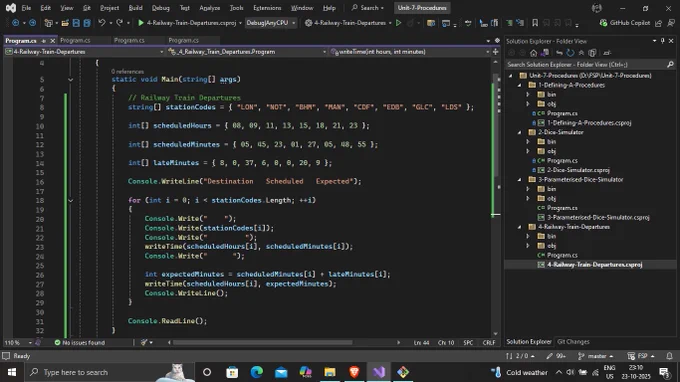Expand the bin folder under 4-Railway-Train-Departures

pyautogui.click(x=528, y=236)
